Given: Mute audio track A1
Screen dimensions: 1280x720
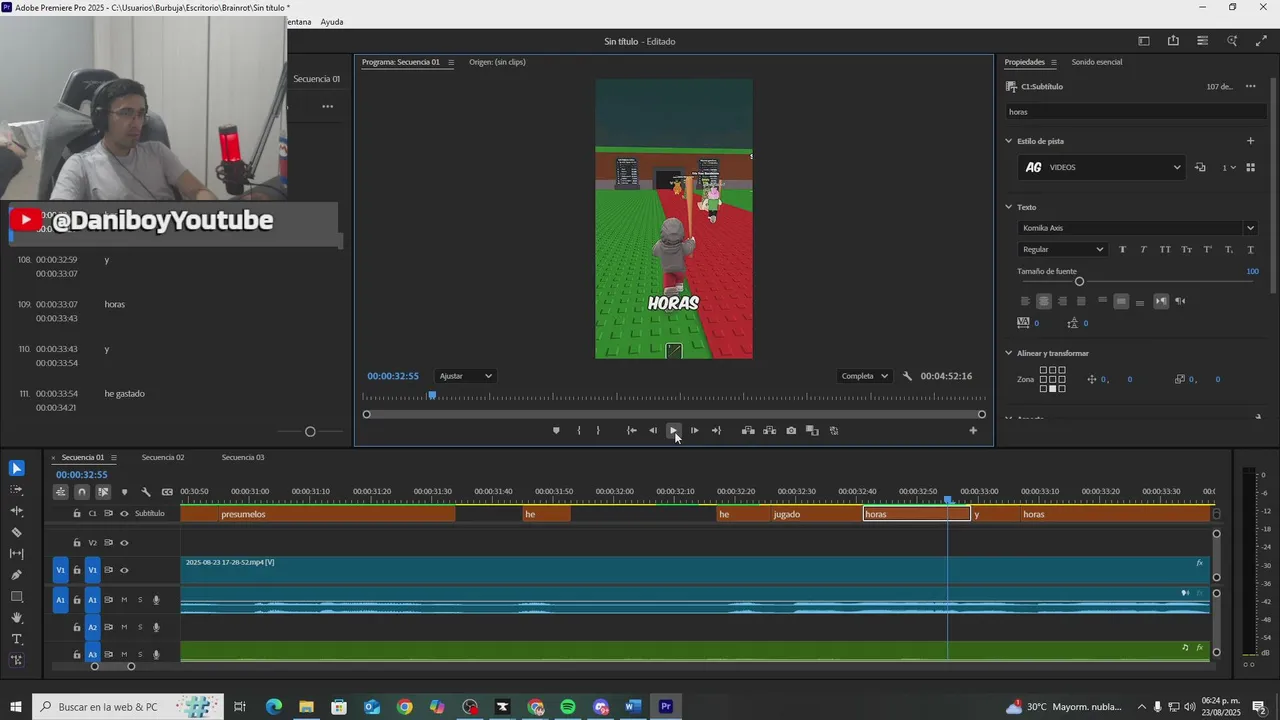Looking at the screenshot, I should click(124, 600).
